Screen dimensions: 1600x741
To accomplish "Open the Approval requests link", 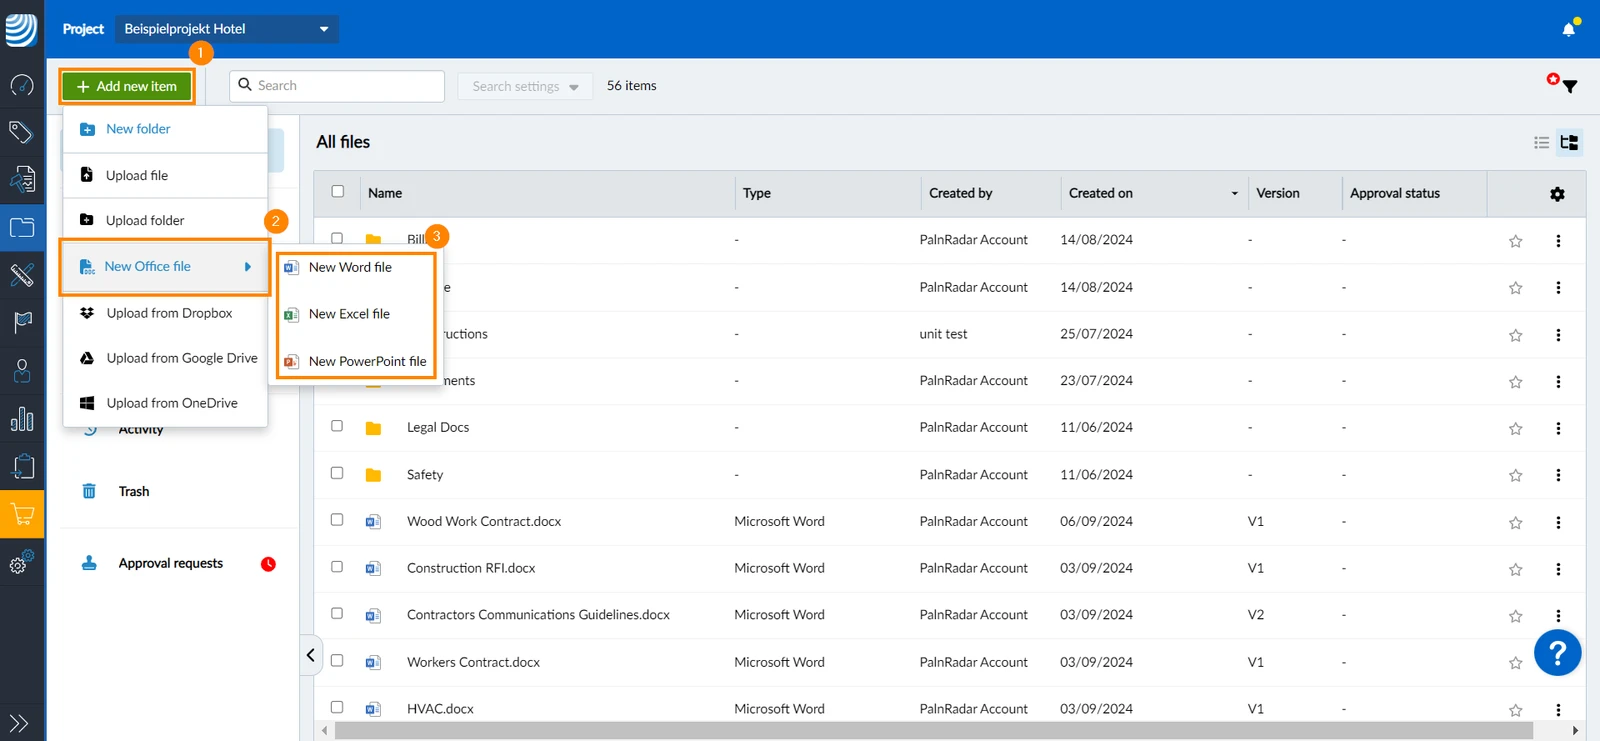I will [171, 563].
